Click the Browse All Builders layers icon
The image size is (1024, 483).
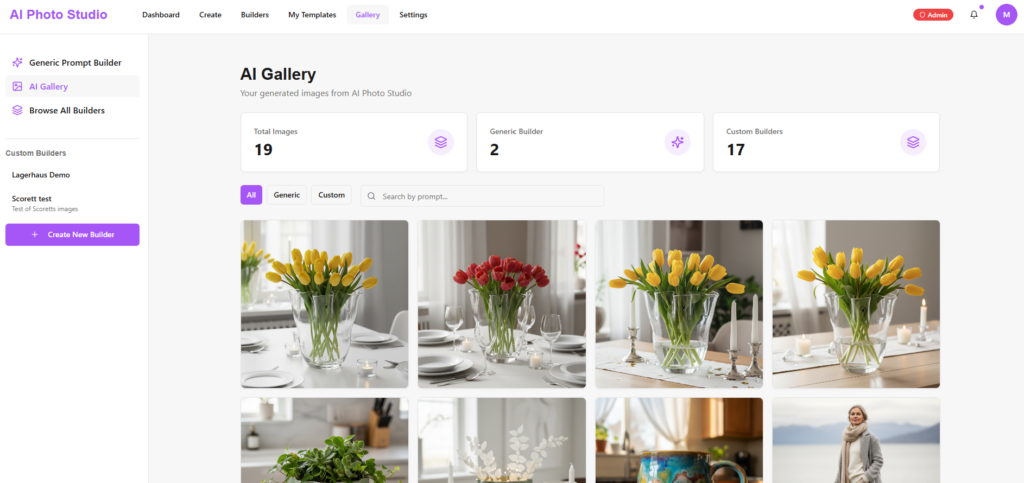click(18, 110)
